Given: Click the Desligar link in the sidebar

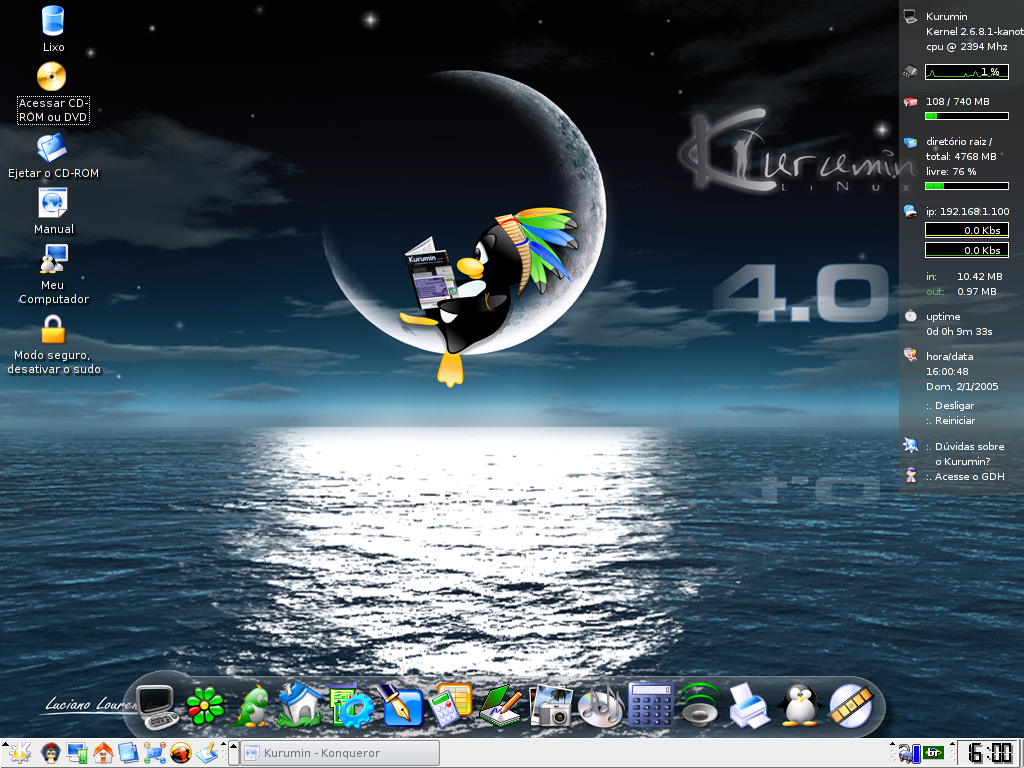Looking at the screenshot, I should point(950,405).
